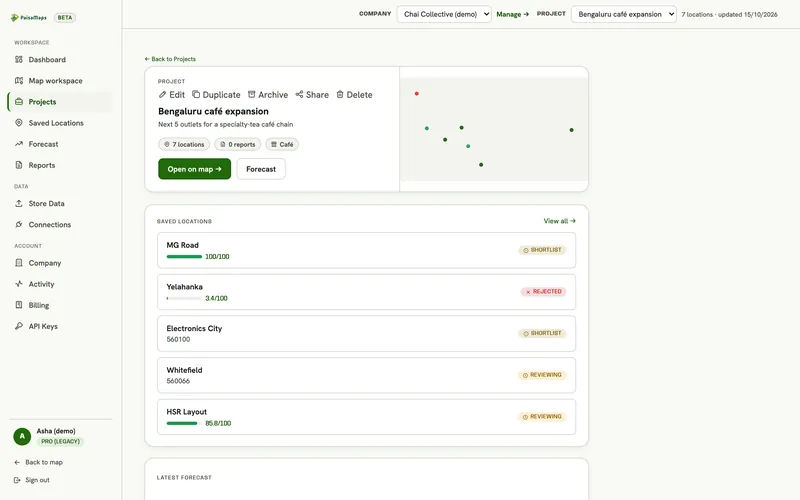Duplicate the project via copy icon
Image resolution: width=800 pixels, height=500 pixels.
(x=196, y=94)
